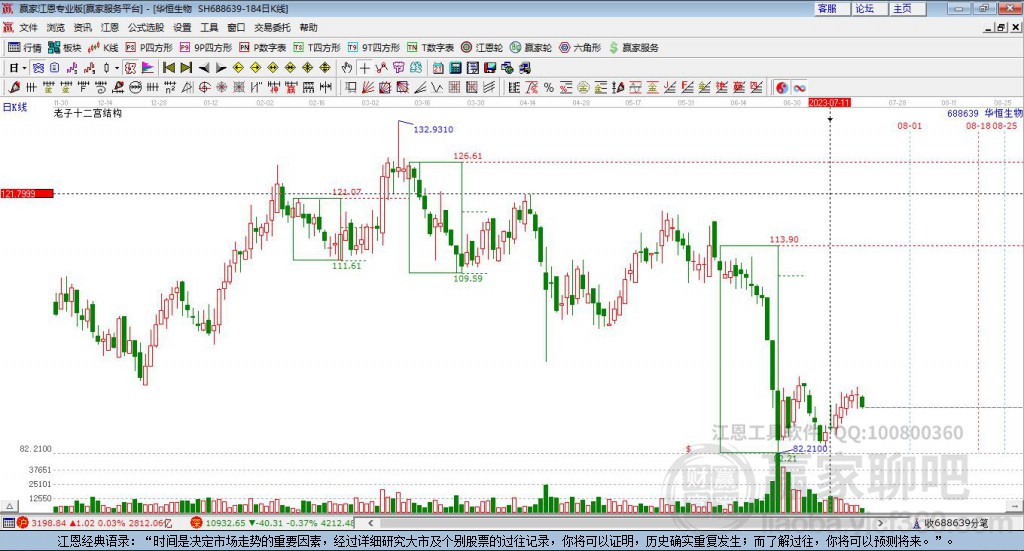Step chart left with black arrow
Image resolution: width=1024 pixels, height=551 pixels.
click(204, 68)
